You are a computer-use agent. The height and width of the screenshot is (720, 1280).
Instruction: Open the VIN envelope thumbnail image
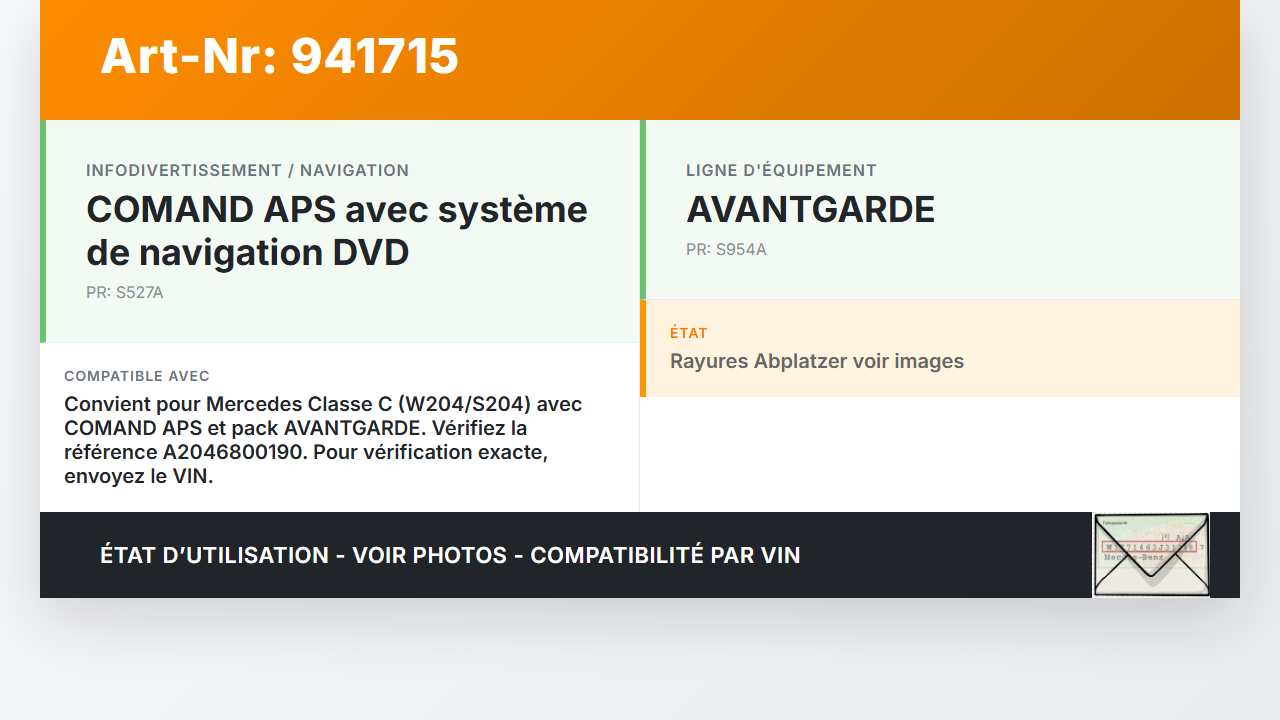click(x=1151, y=555)
